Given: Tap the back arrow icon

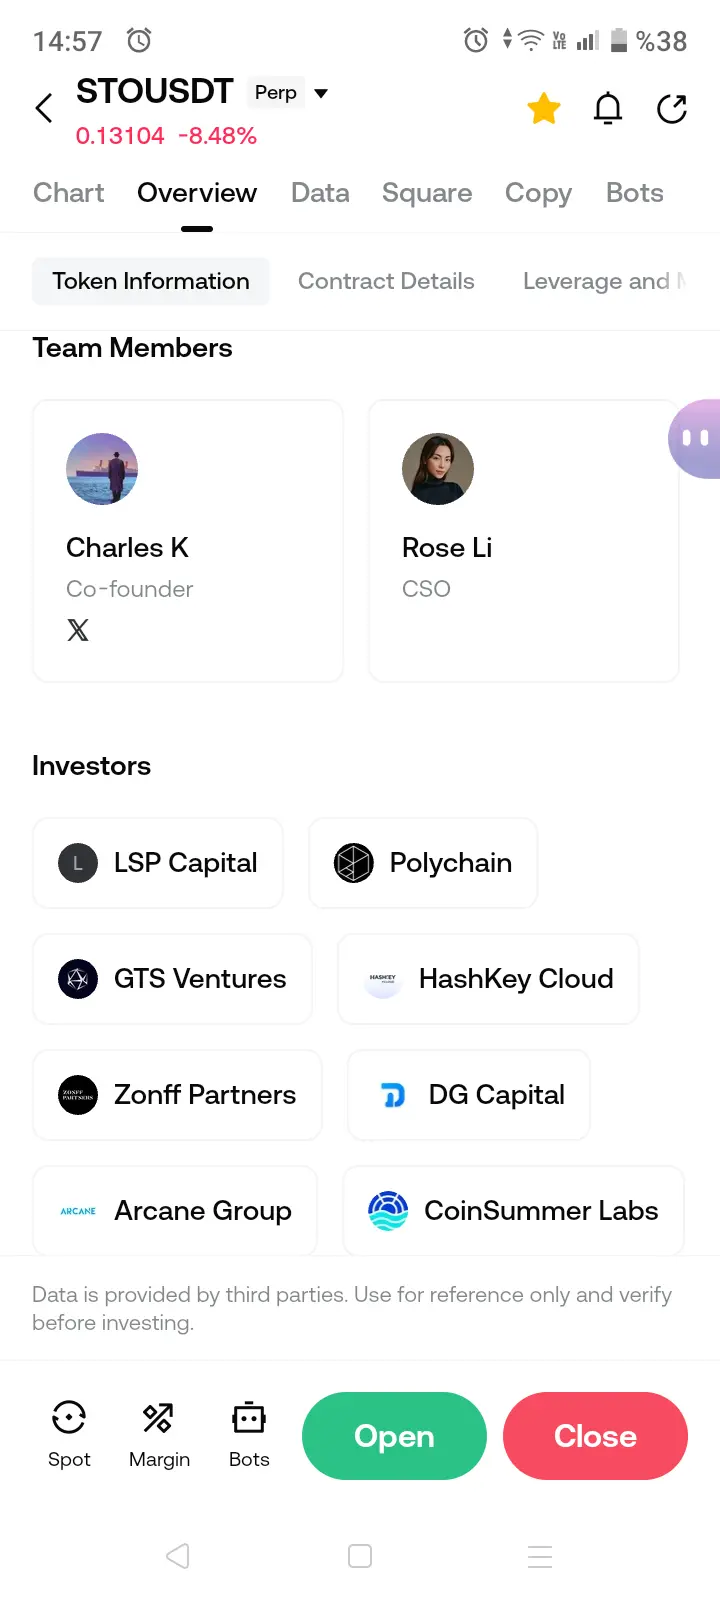Looking at the screenshot, I should pyautogui.click(x=44, y=108).
